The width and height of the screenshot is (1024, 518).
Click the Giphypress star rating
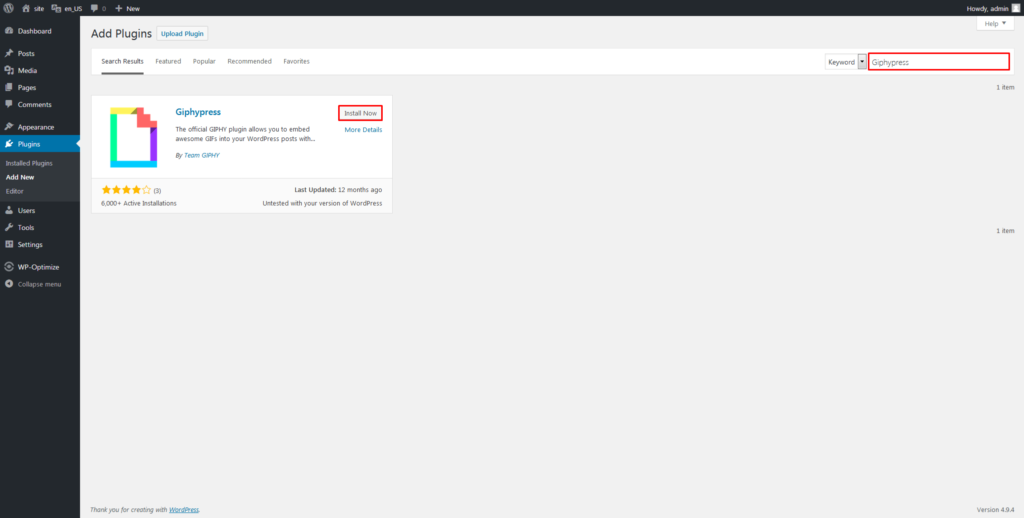[x=126, y=190]
